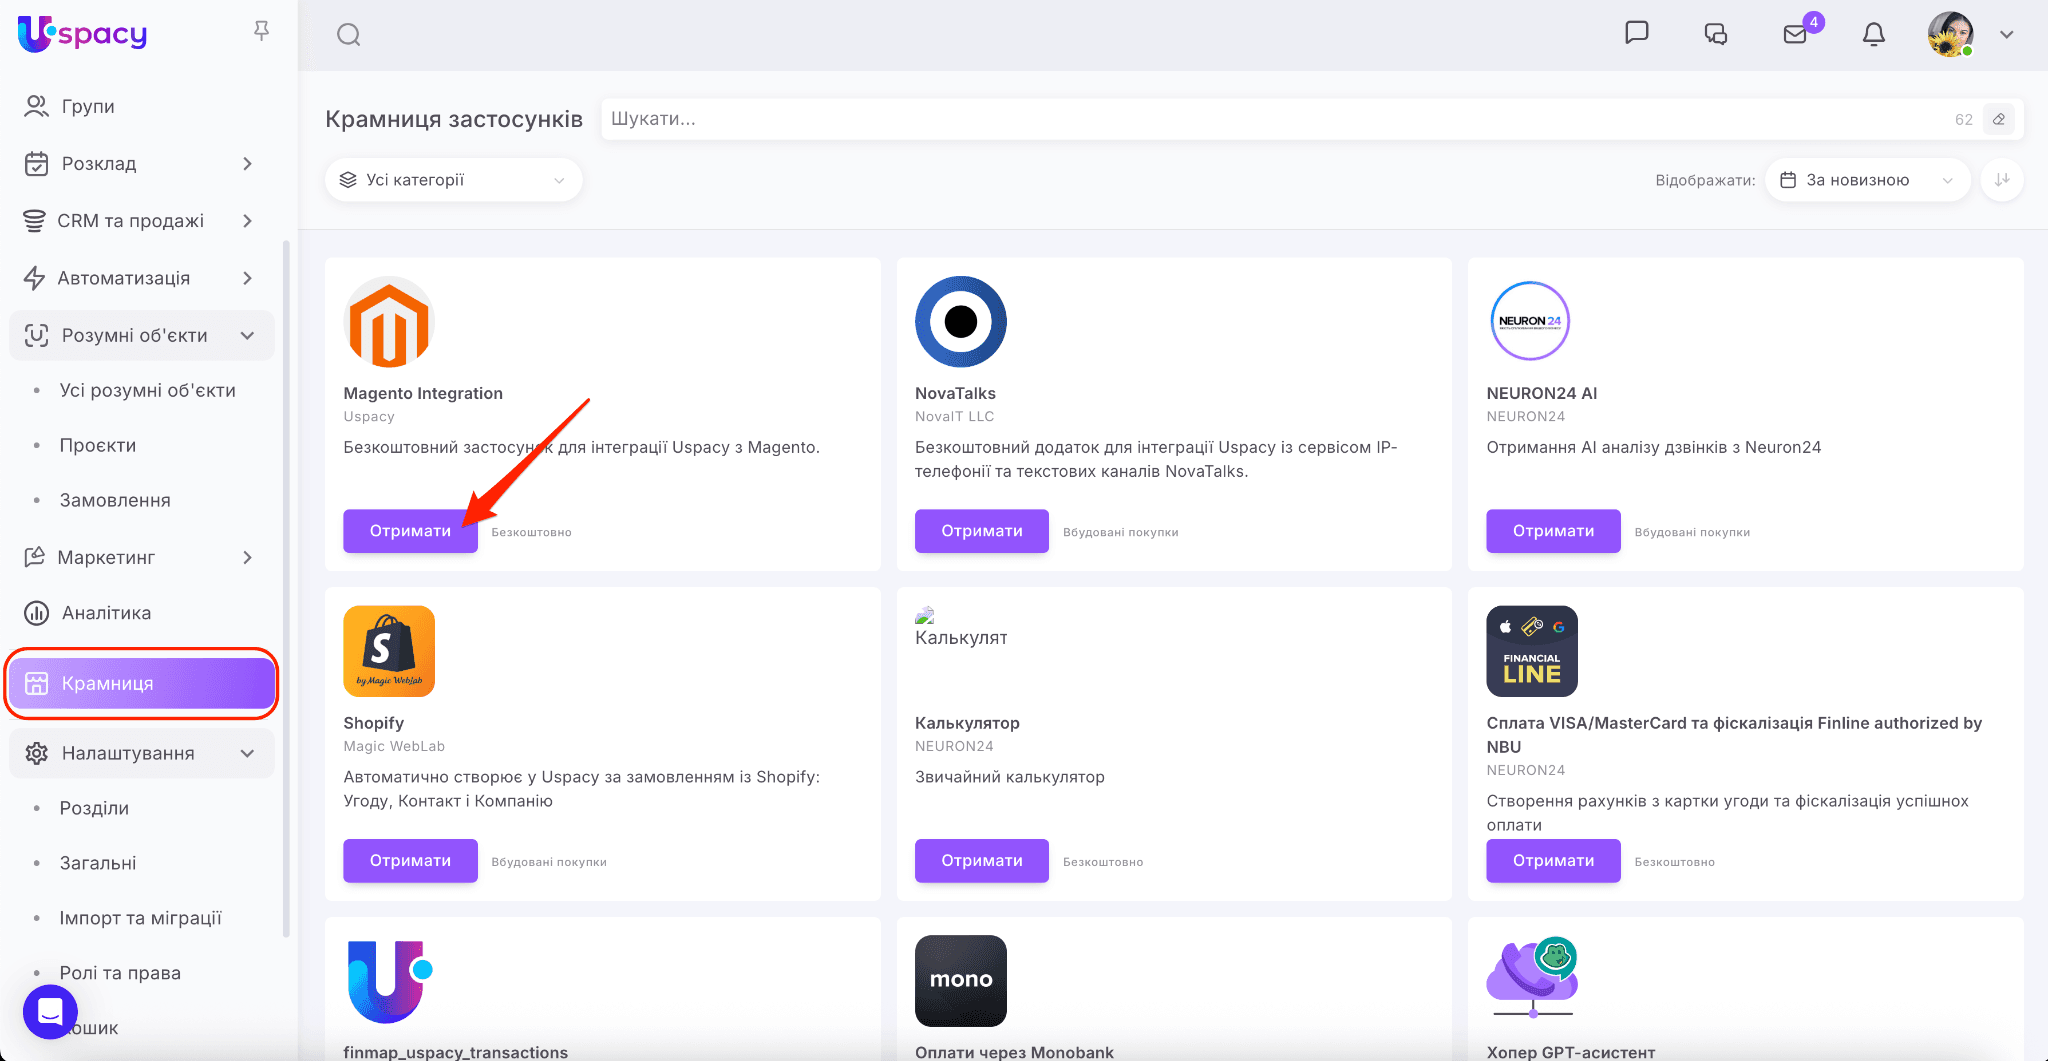The width and height of the screenshot is (2048, 1061).
Task: Collapse the Налаштування chevron
Action: pos(247,753)
